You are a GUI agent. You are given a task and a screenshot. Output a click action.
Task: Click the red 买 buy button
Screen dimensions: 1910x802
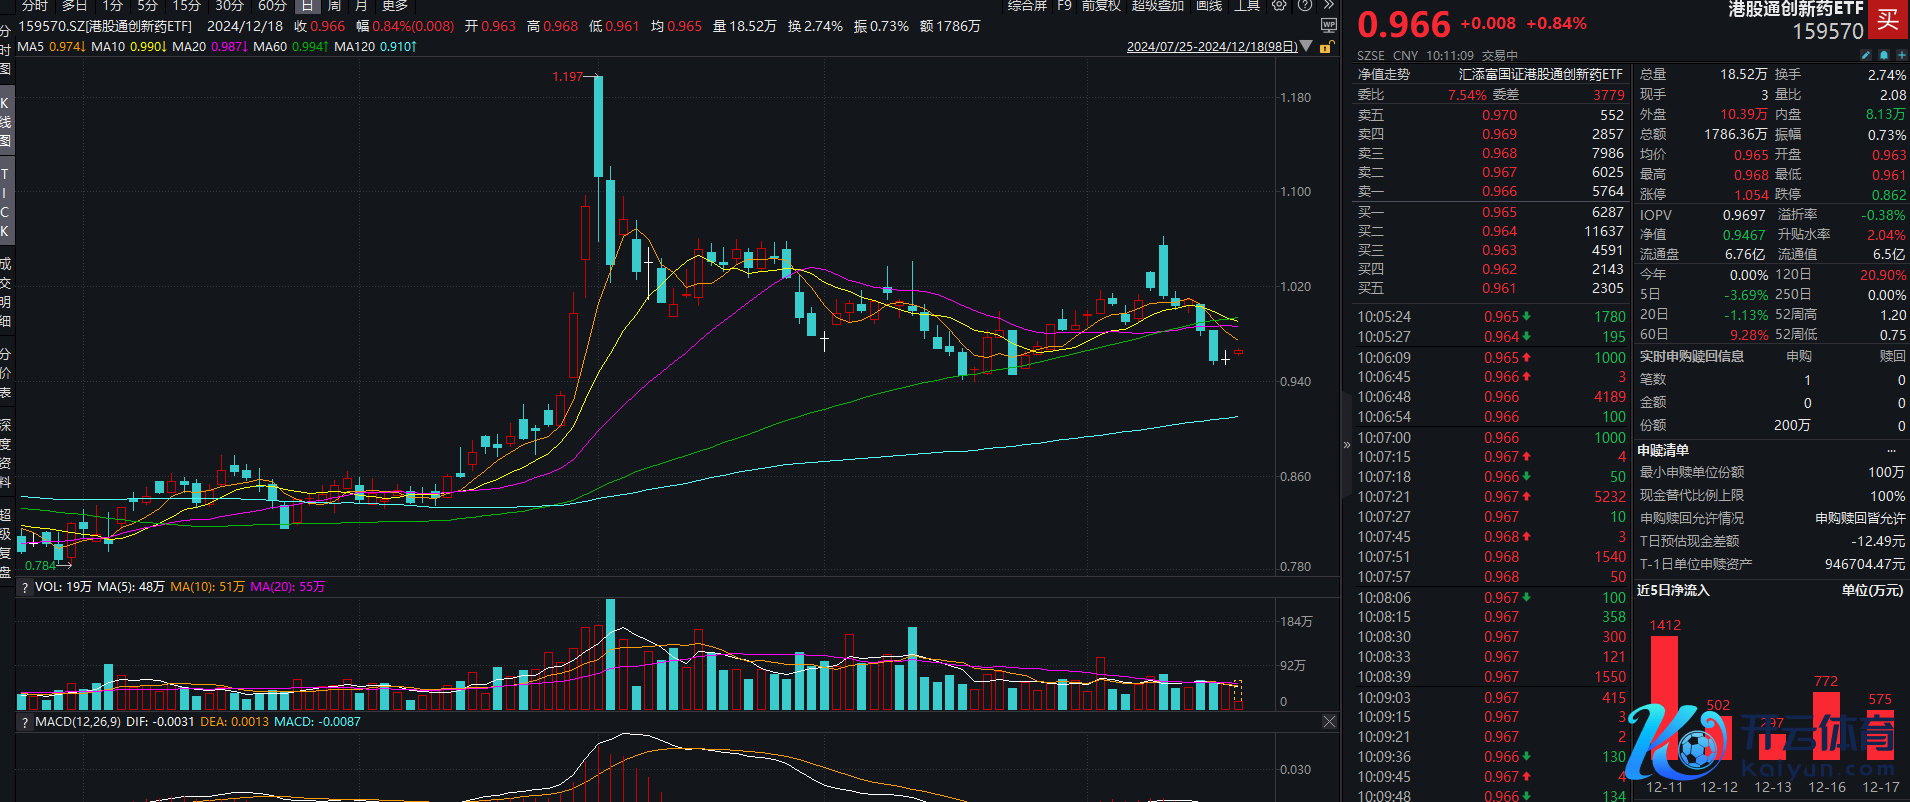[x=1887, y=19]
